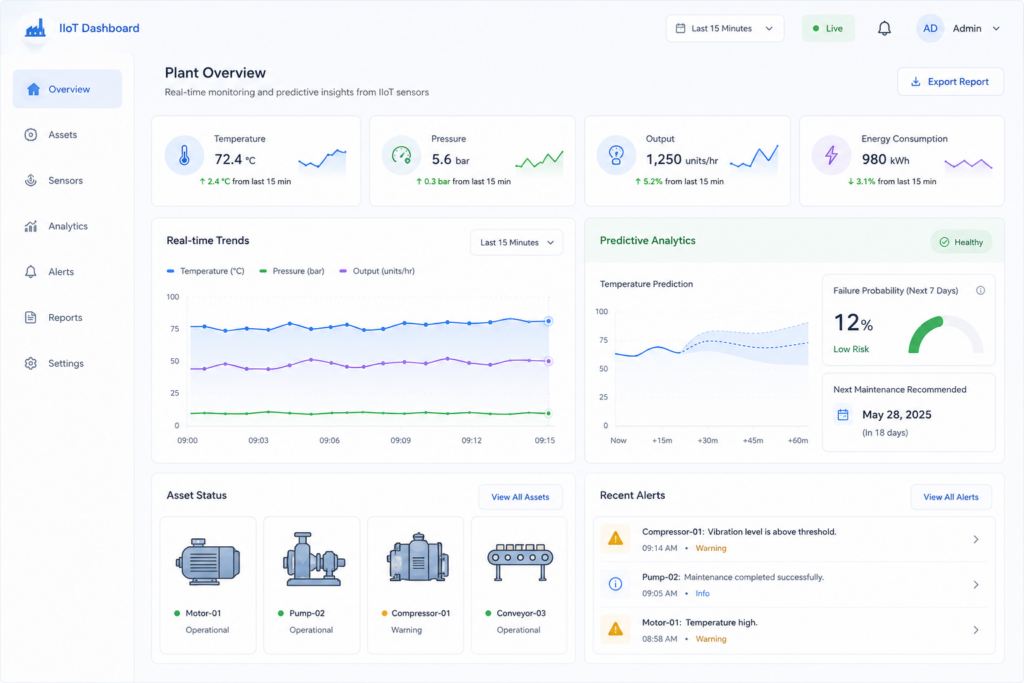This screenshot has height=683, width=1024.
Task: Click the May 28, 2025 maintenance date
Action: pos(897,415)
